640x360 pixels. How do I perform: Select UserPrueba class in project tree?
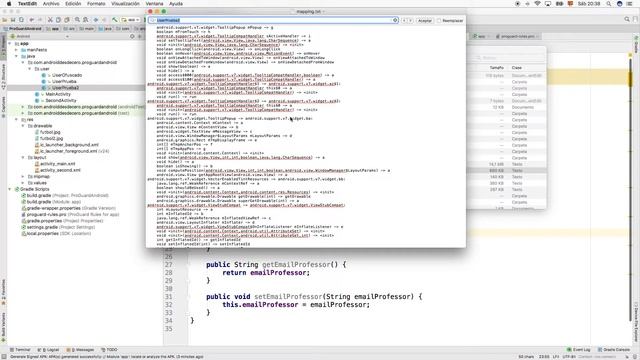point(64,81)
